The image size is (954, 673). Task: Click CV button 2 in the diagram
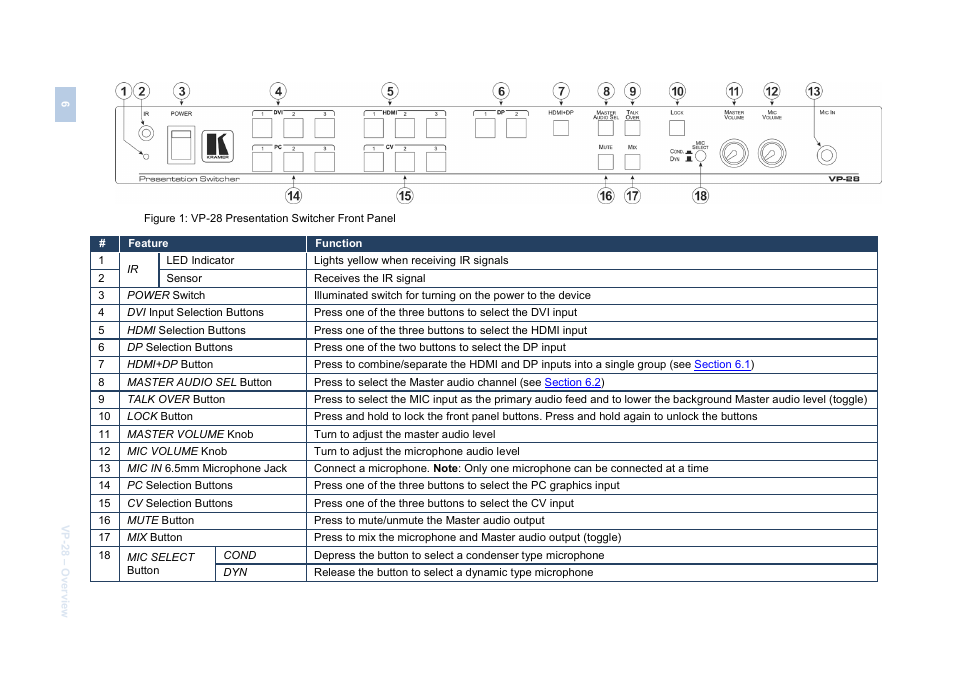point(405,162)
